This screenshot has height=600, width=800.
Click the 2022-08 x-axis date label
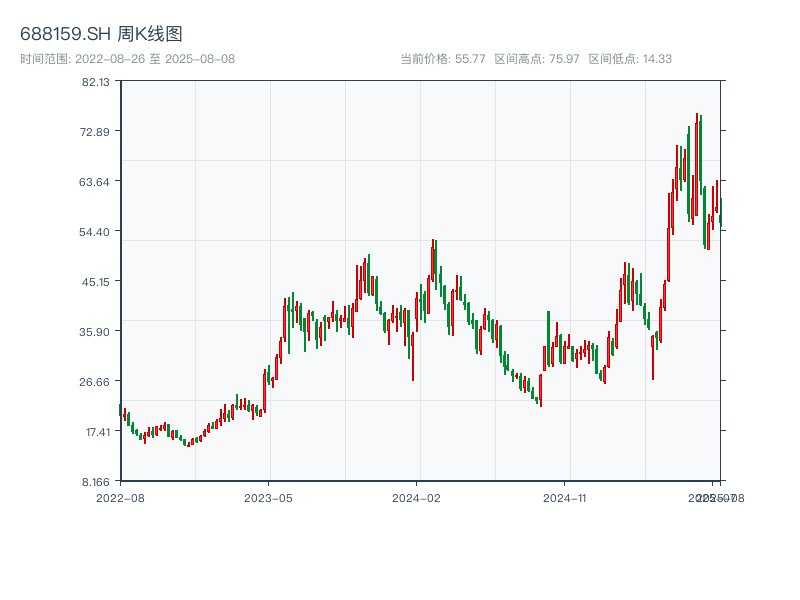click(120, 497)
